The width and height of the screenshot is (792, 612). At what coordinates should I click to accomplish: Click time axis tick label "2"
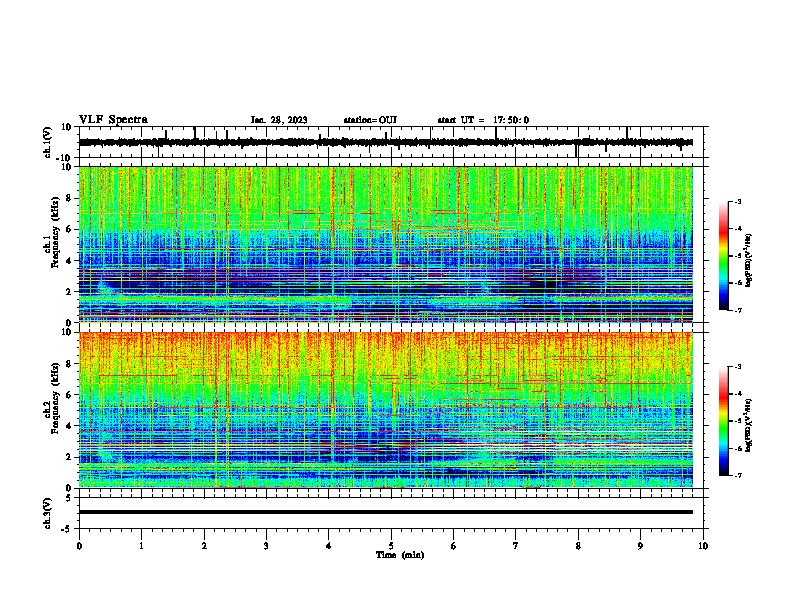pyautogui.click(x=204, y=546)
